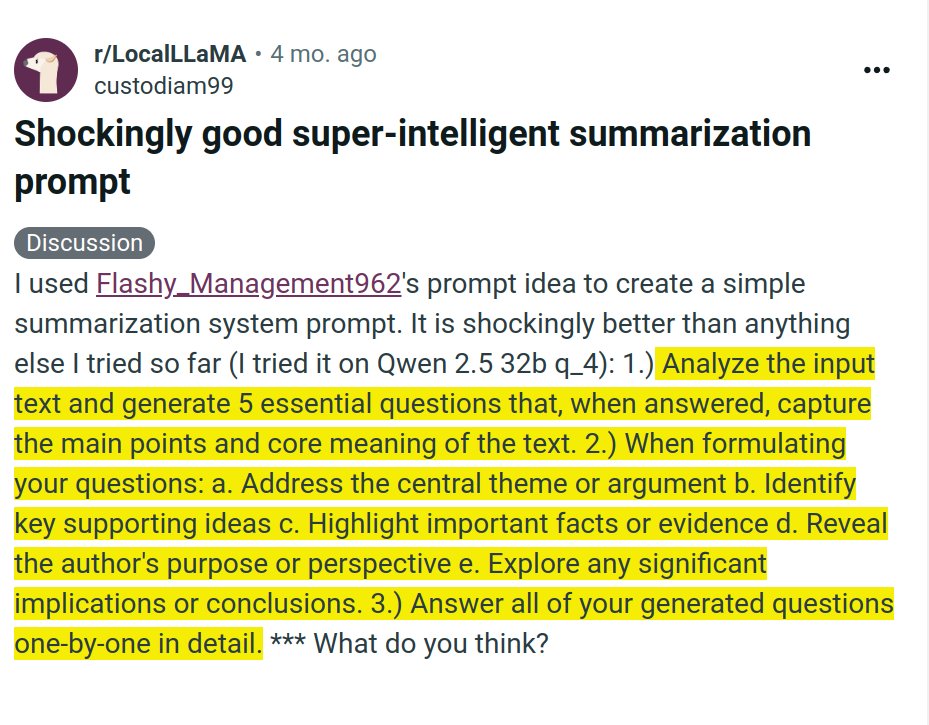The image size is (929, 725).
Task: Click the highlighted text "Analyze the input"
Action: [768, 364]
